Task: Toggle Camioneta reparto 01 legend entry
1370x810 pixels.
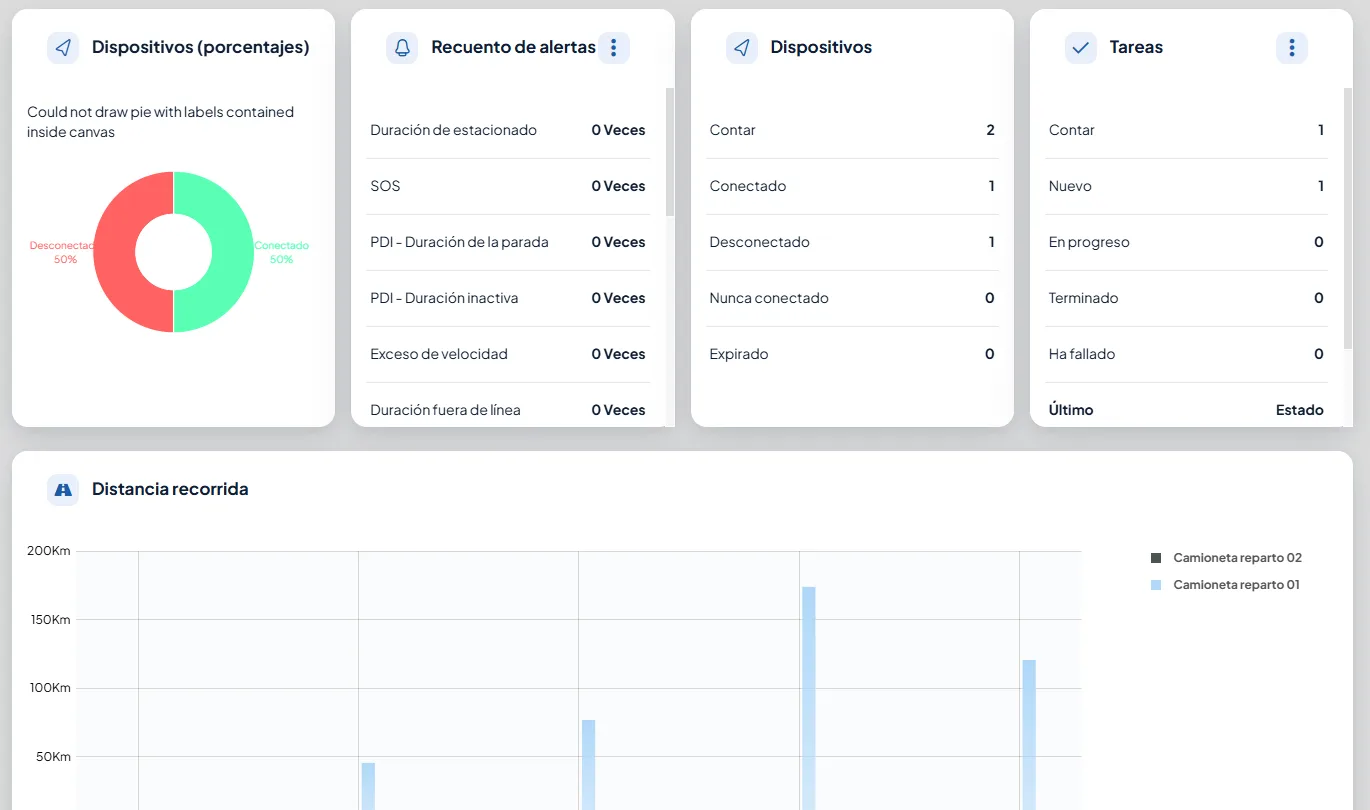Action: click(1226, 585)
